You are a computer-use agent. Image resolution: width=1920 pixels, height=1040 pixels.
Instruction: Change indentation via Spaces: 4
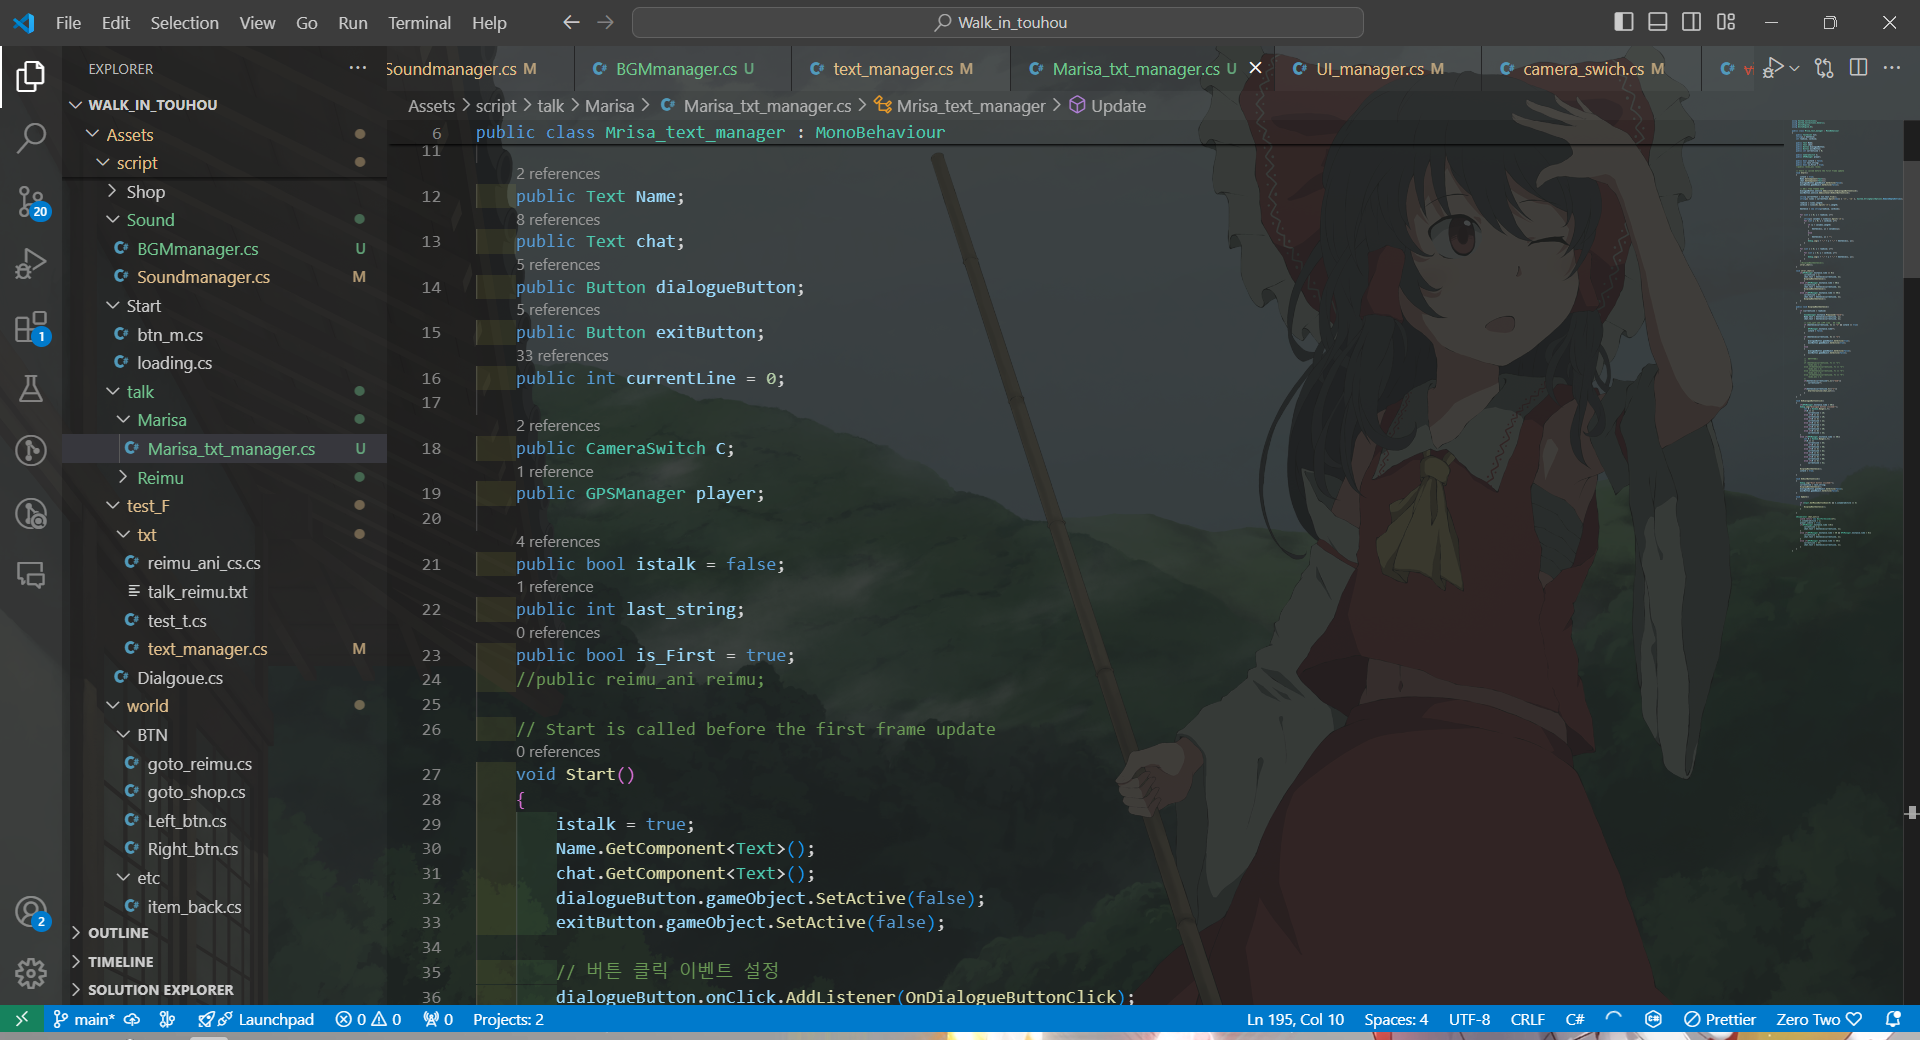tap(1396, 1019)
